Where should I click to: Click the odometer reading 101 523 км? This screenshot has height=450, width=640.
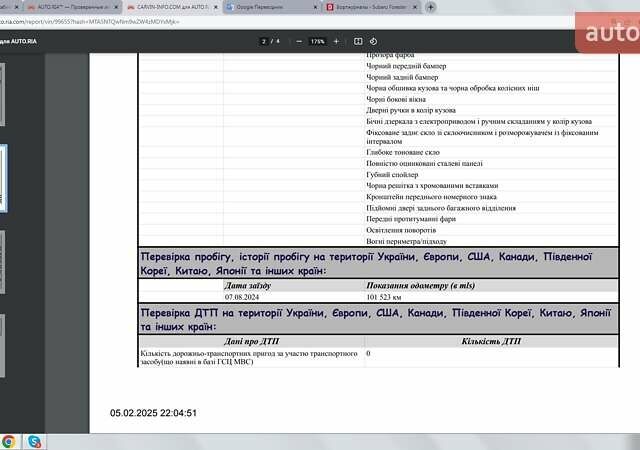pos(385,297)
